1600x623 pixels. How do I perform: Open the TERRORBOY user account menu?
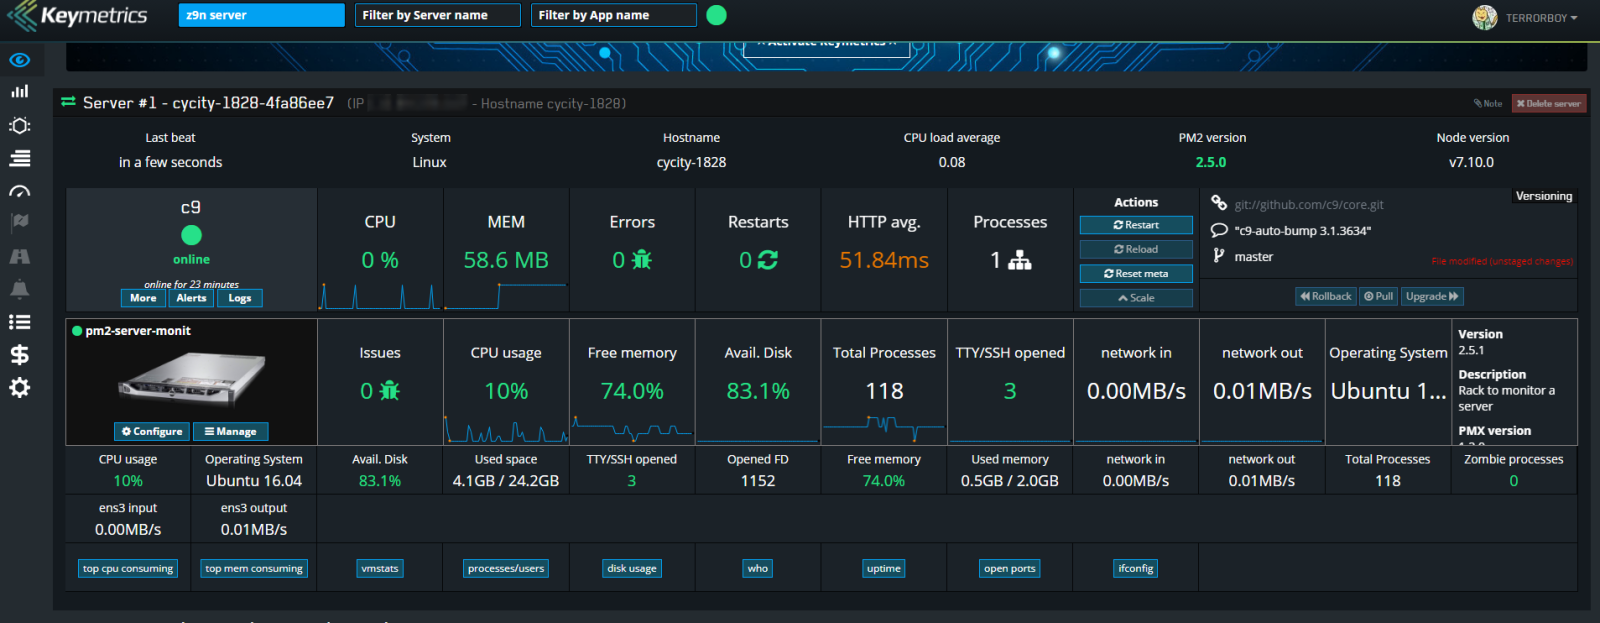(x=1527, y=18)
